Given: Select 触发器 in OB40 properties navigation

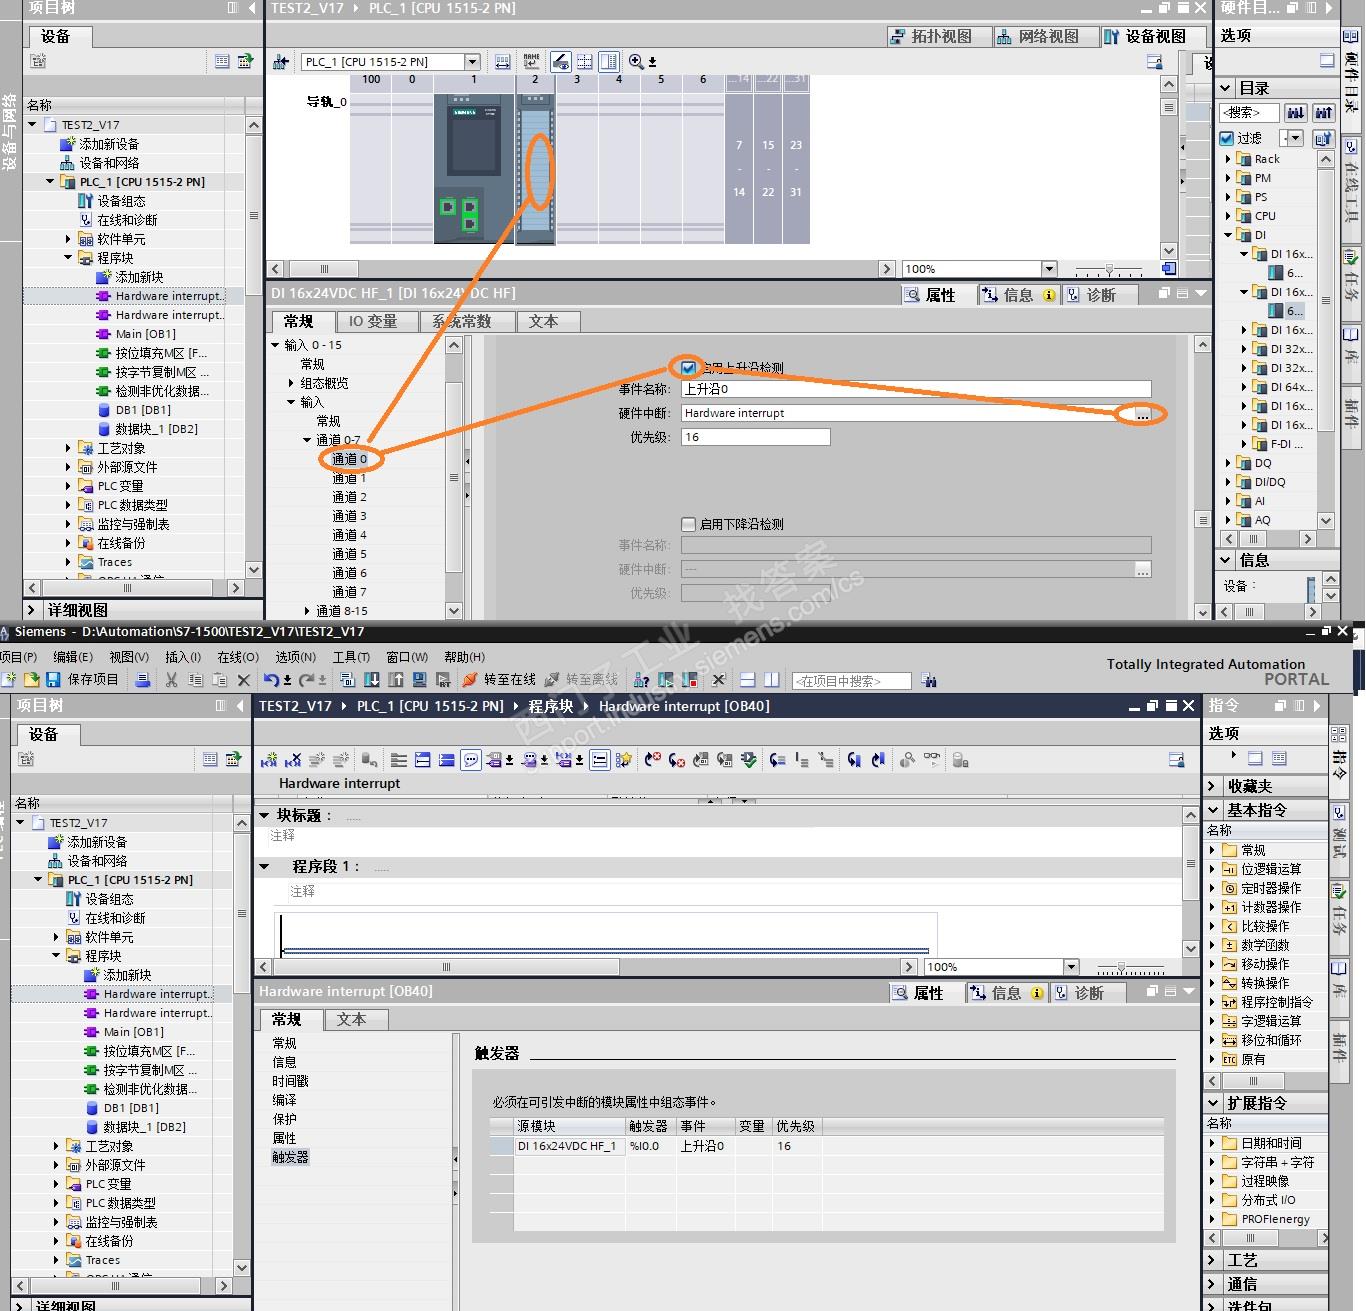Looking at the screenshot, I should tap(290, 1158).
